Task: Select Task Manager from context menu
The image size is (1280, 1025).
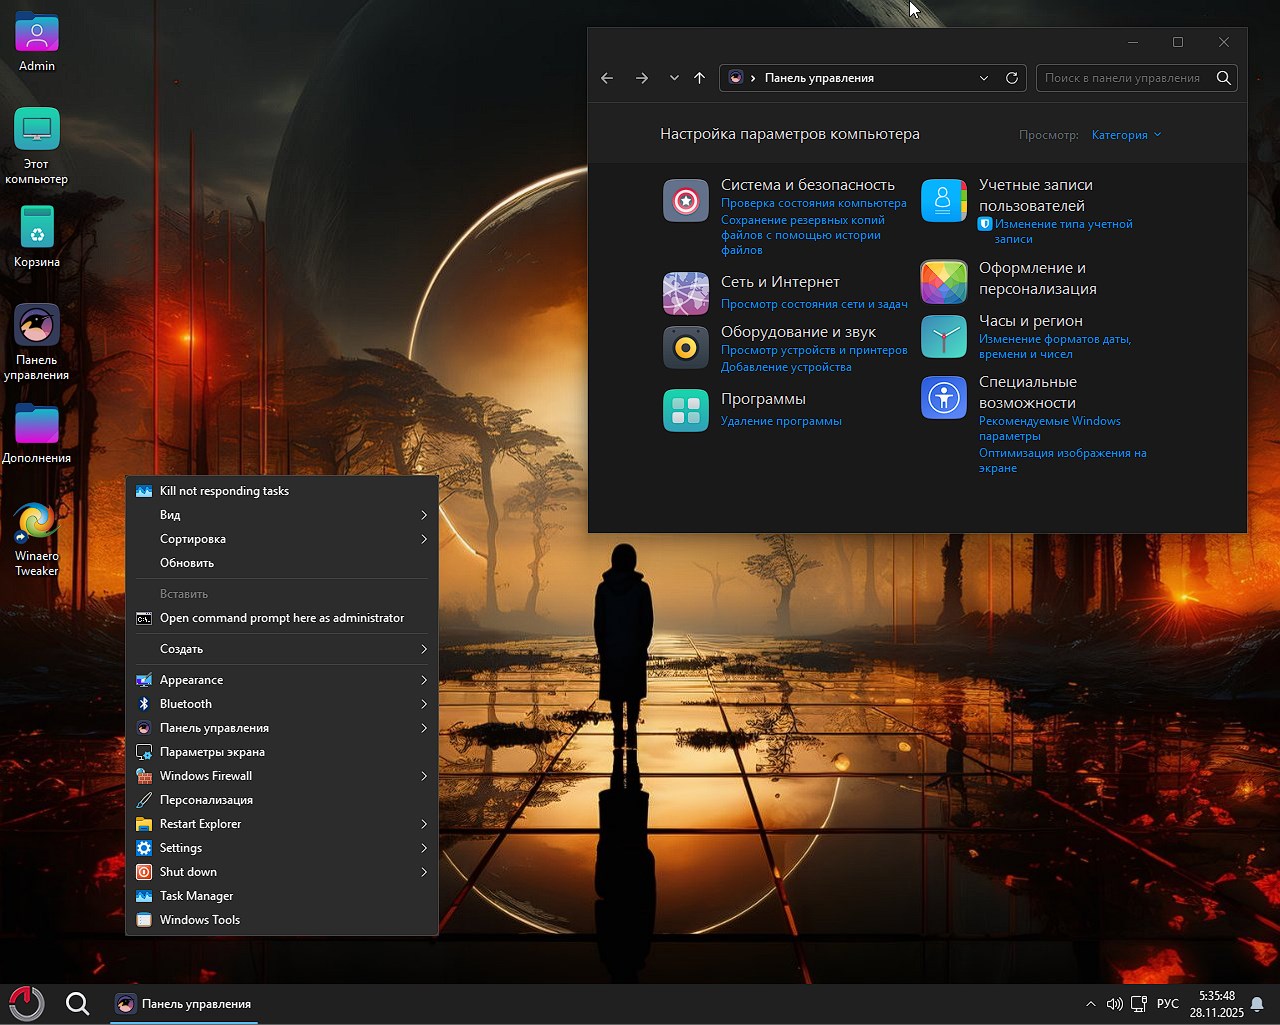Action: coord(197,896)
